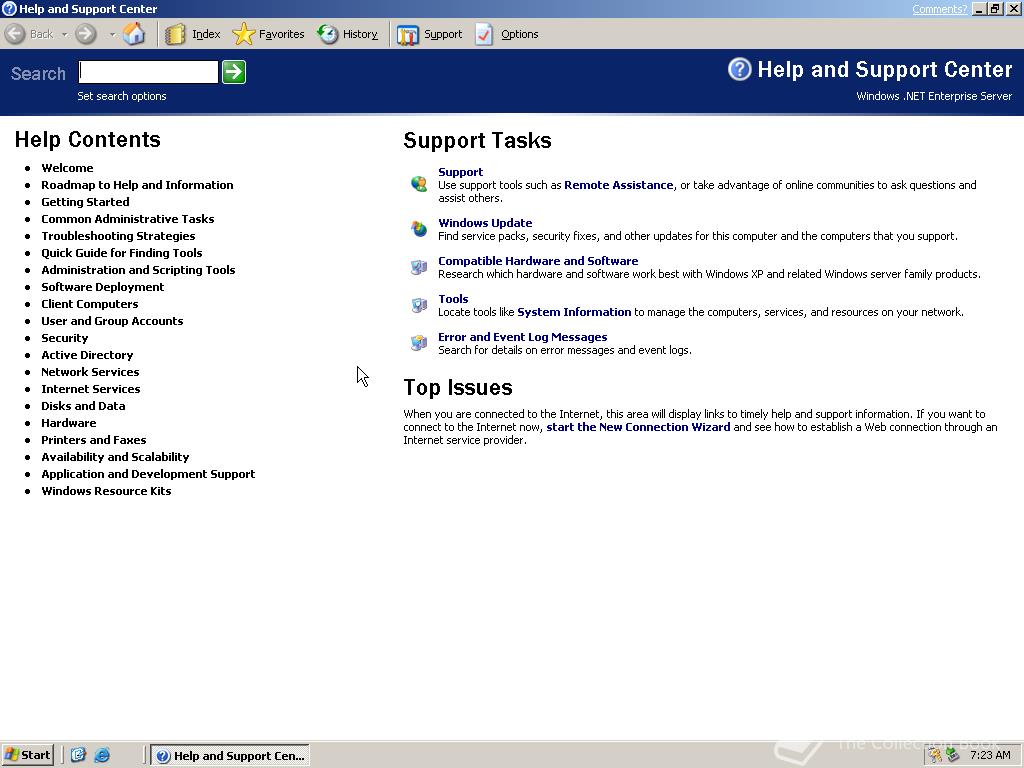Open the System Information link
This screenshot has height=768, width=1024.
(574, 312)
